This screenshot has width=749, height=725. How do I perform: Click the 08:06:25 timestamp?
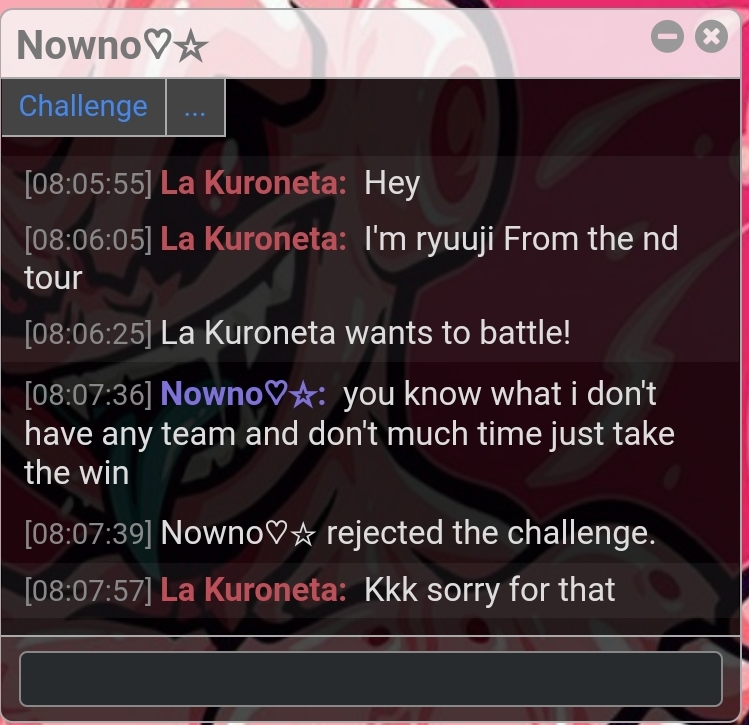(x=88, y=333)
